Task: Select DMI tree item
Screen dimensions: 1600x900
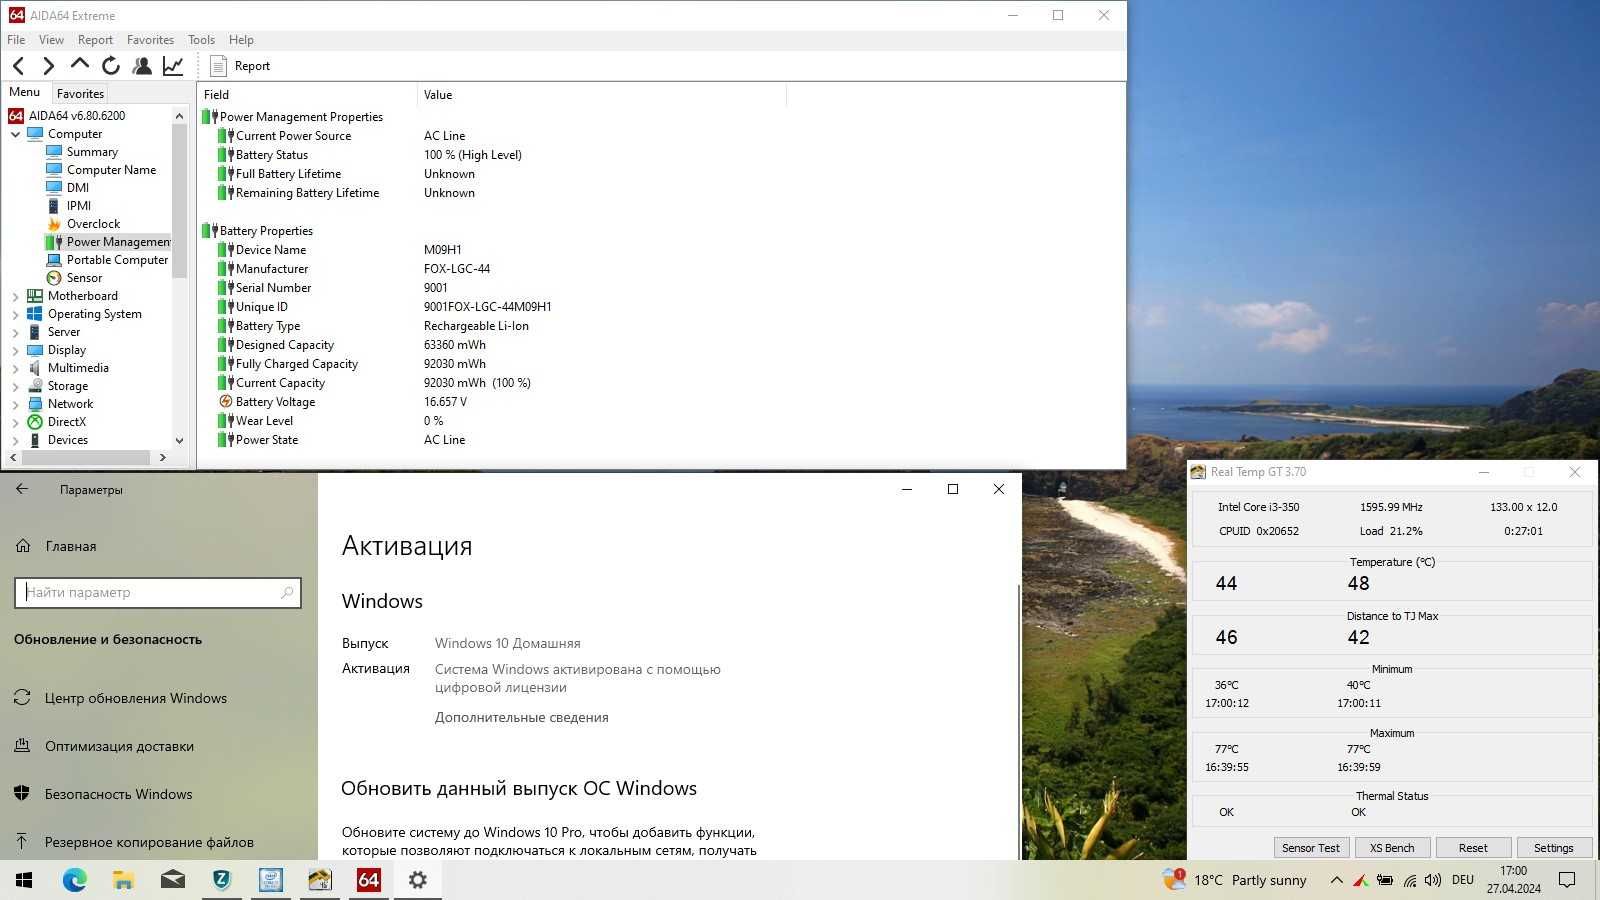Action: (78, 188)
